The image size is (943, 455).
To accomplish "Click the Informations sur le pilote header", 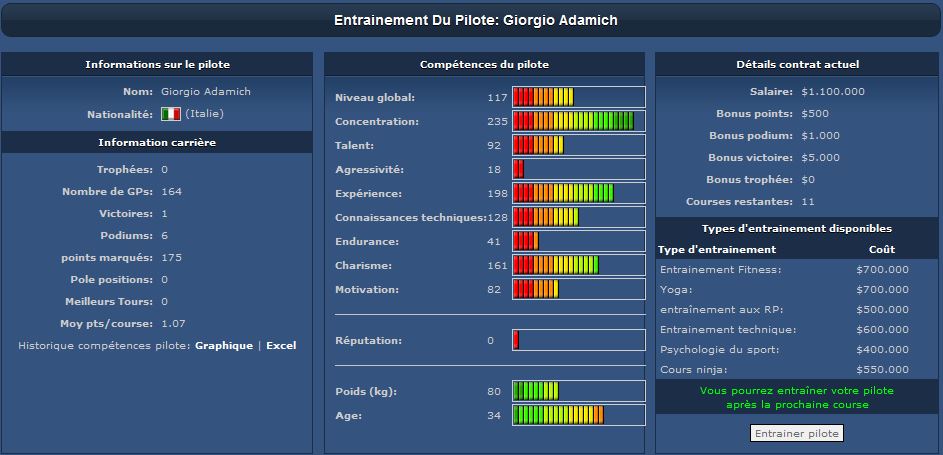I will pyautogui.click(x=157, y=64).
